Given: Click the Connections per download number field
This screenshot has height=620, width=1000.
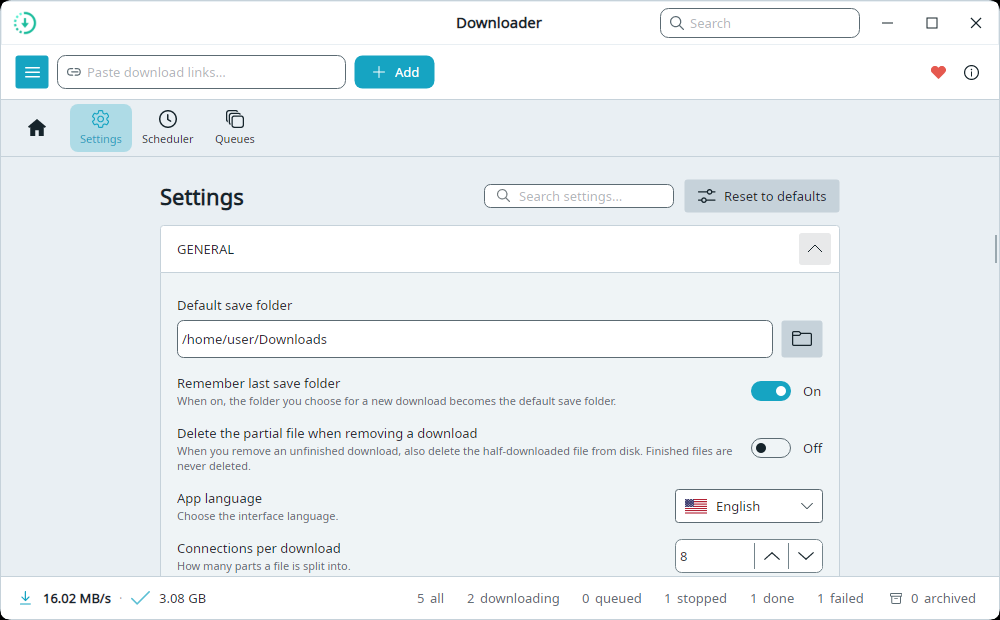Looking at the screenshot, I should pyautogui.click(x=715, y=556).
